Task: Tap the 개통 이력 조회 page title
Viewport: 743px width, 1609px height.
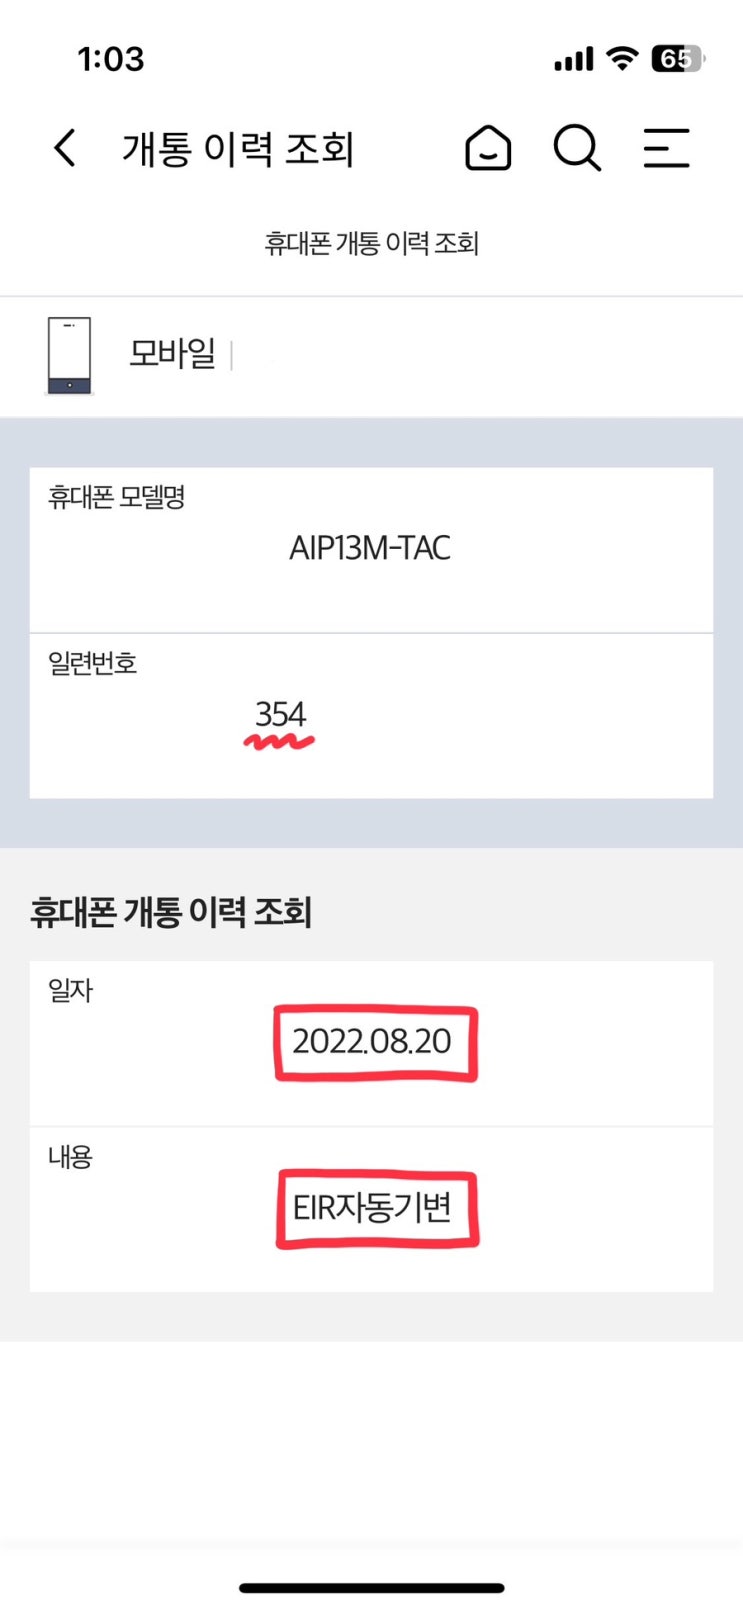Action: 238,149
